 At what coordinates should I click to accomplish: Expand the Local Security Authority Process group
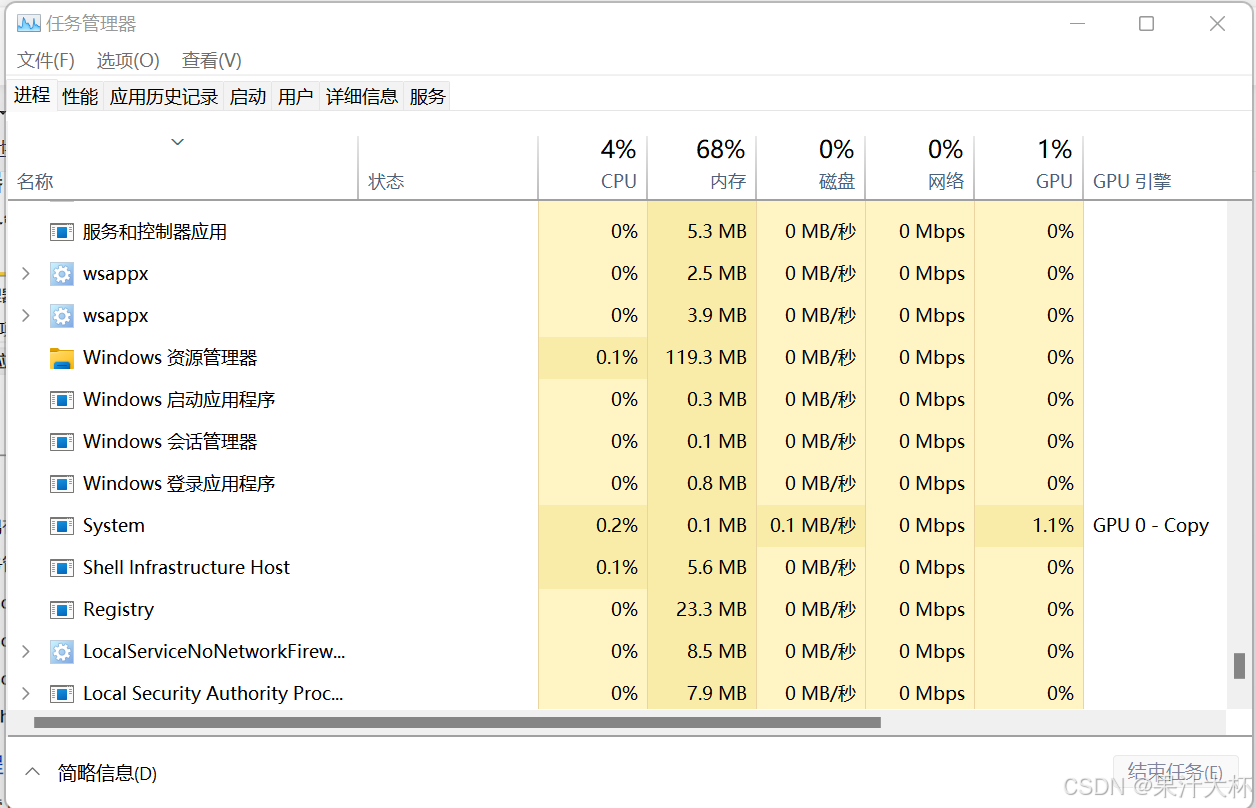26,693
